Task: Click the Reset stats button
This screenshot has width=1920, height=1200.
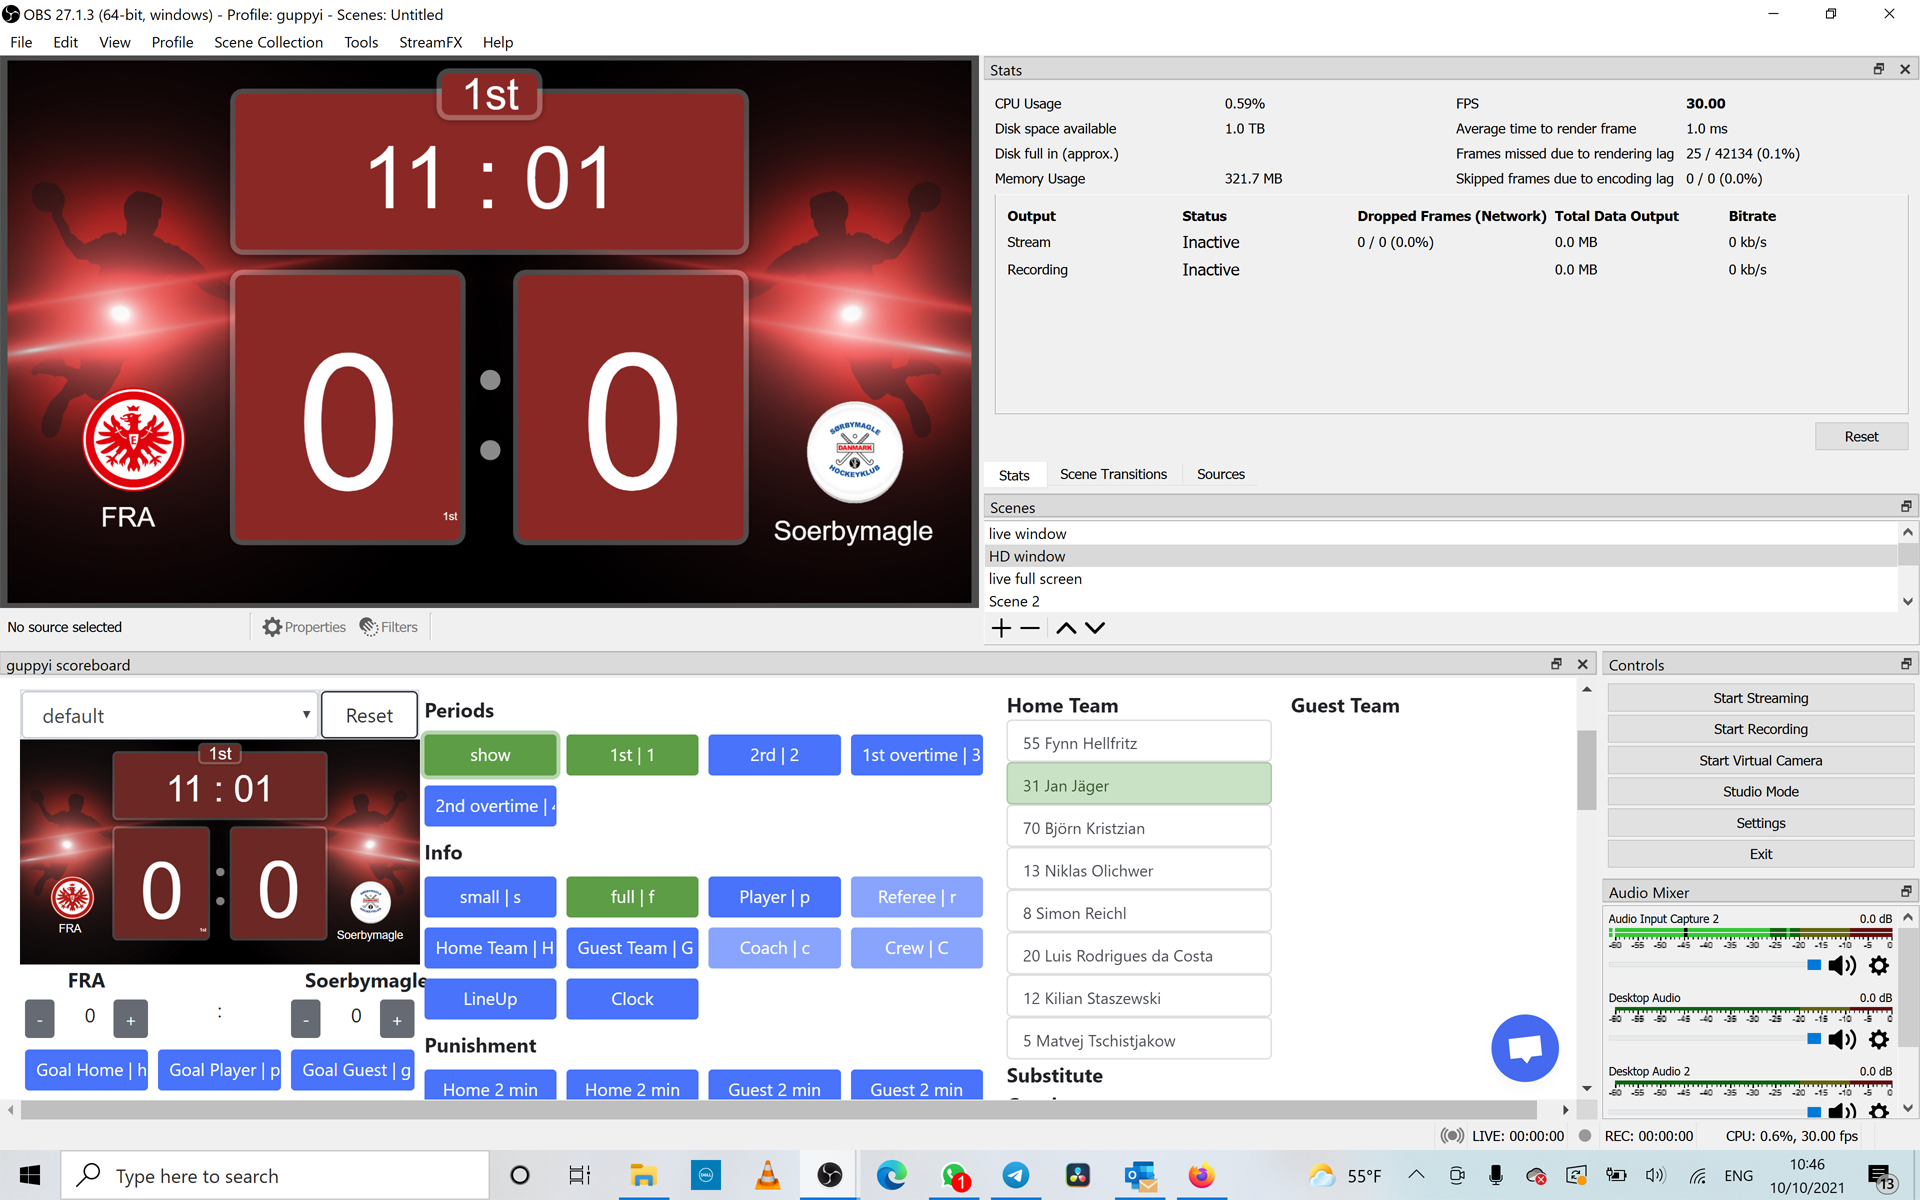Action: [1861, 434]
